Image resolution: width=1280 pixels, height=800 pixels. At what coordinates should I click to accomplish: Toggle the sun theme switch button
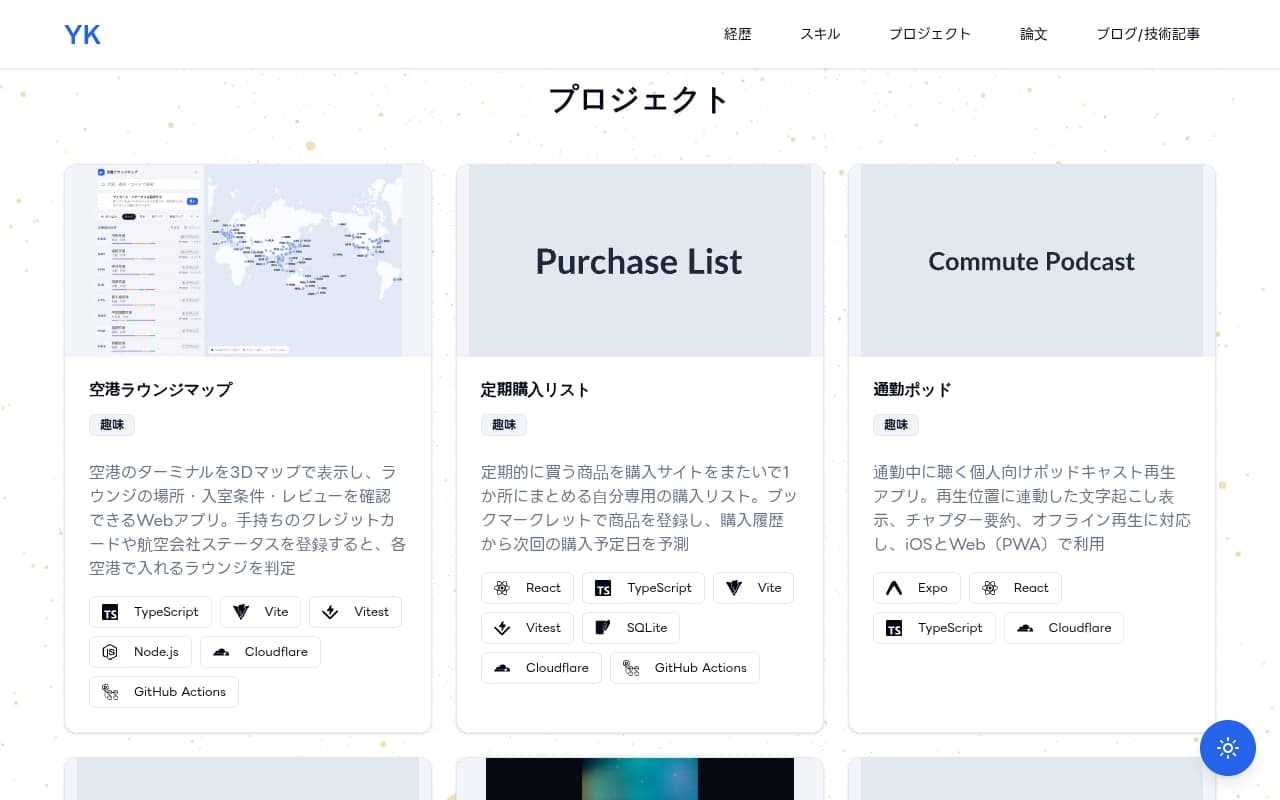(x=1228, y=748)
